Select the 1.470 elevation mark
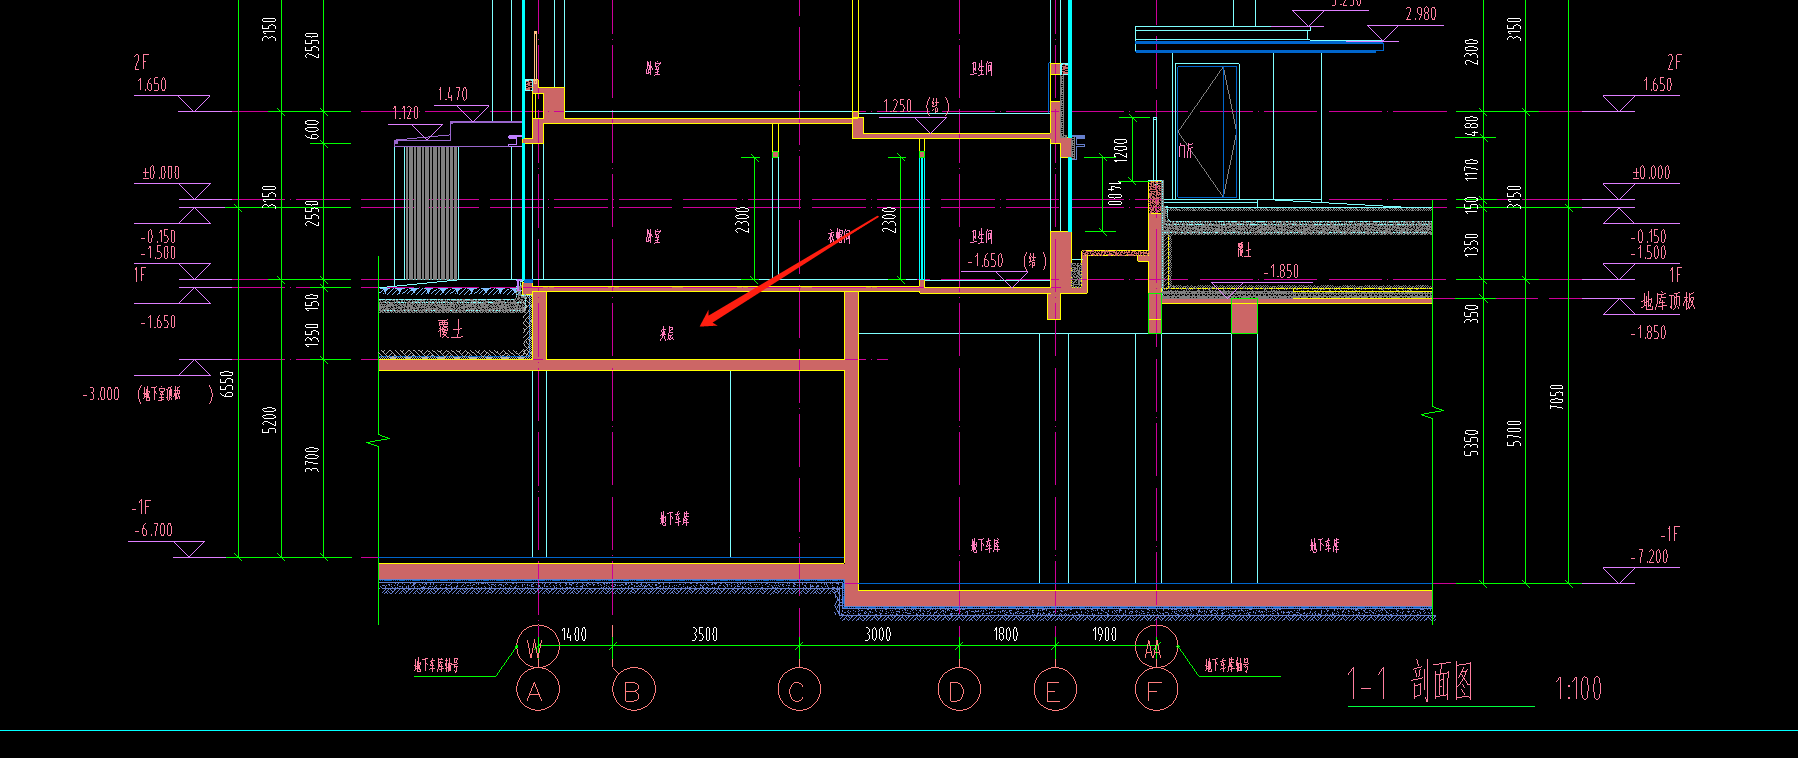The height and width of the screenshot is (758, 1798). point(452,94)
